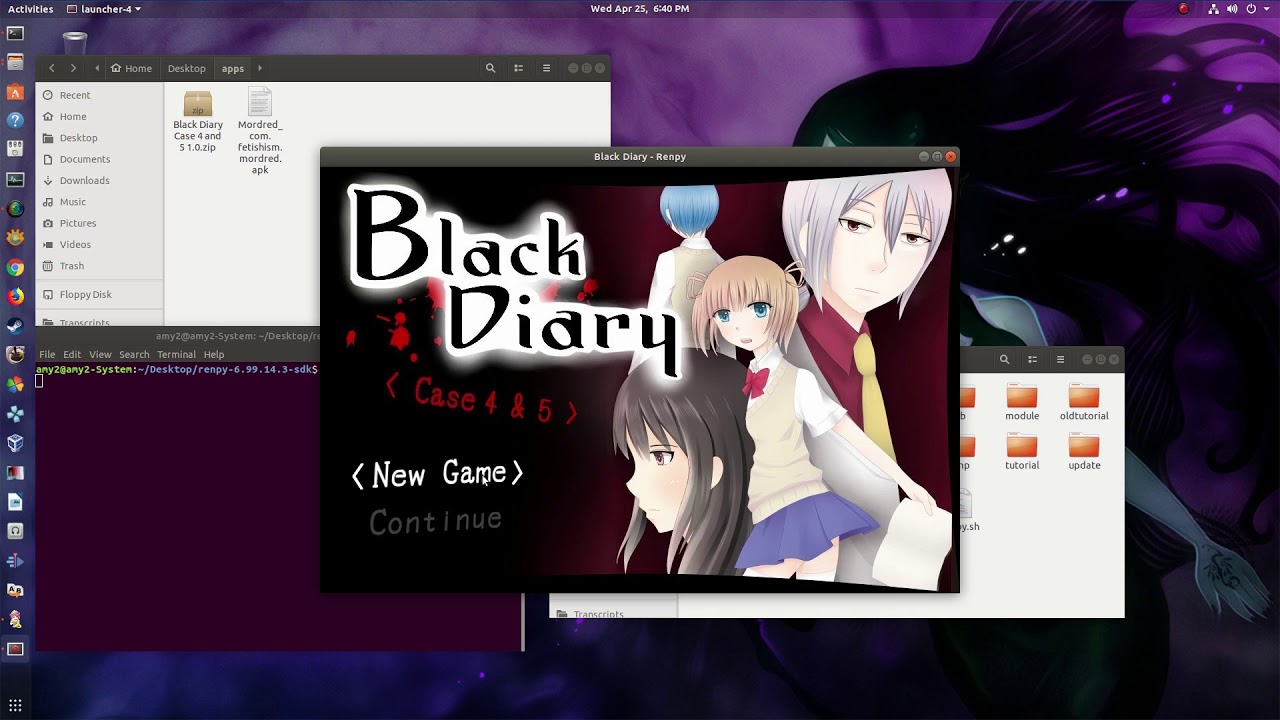Open Recent in the file manager sidebar

coord(100,95)
